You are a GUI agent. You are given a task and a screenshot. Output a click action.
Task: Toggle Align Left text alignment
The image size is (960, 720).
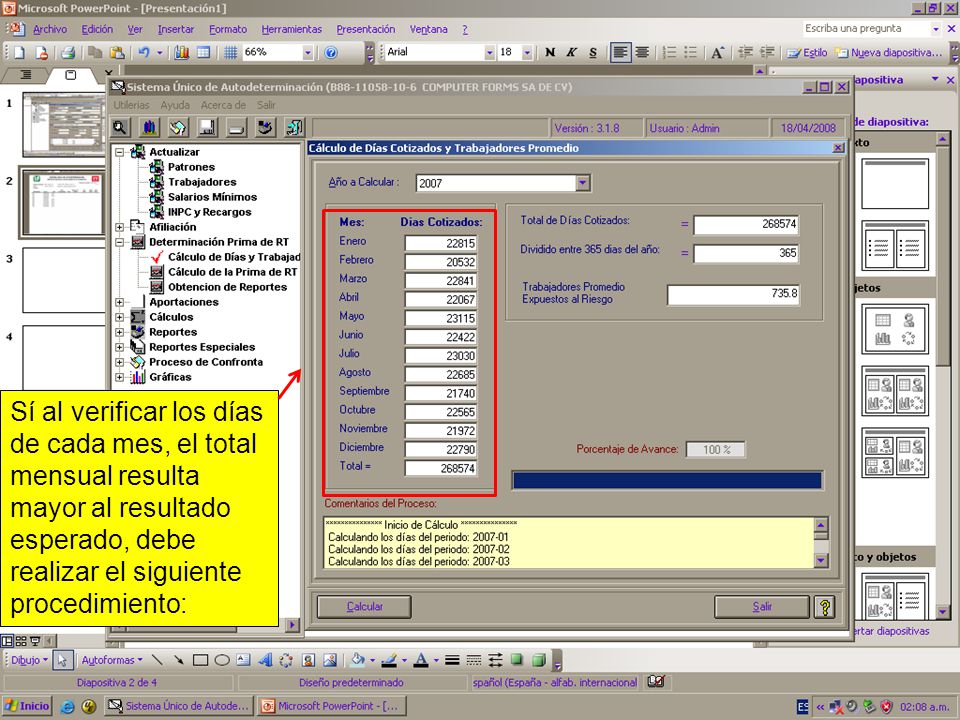(620, 53)
